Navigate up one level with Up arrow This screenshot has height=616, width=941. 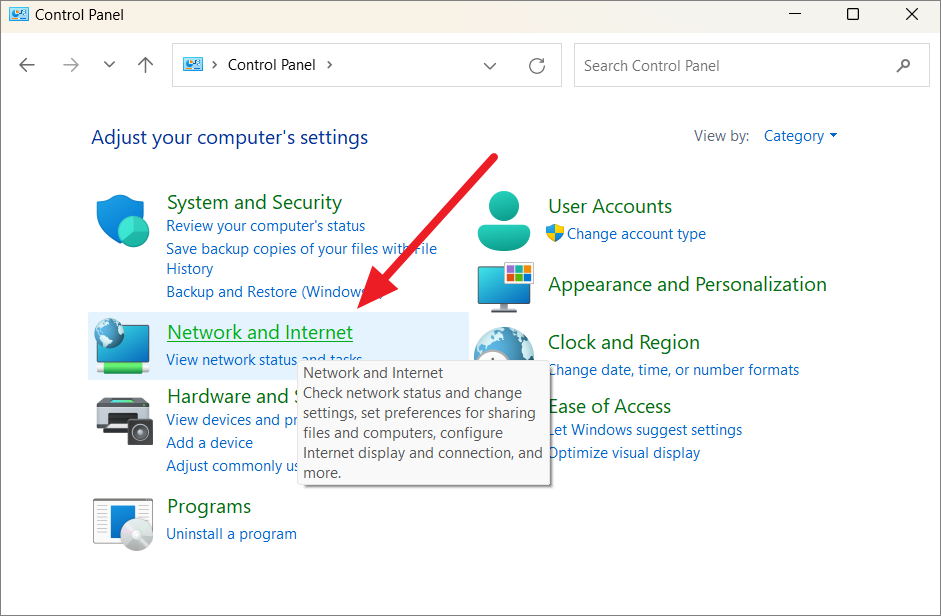(x=146, y=65)
